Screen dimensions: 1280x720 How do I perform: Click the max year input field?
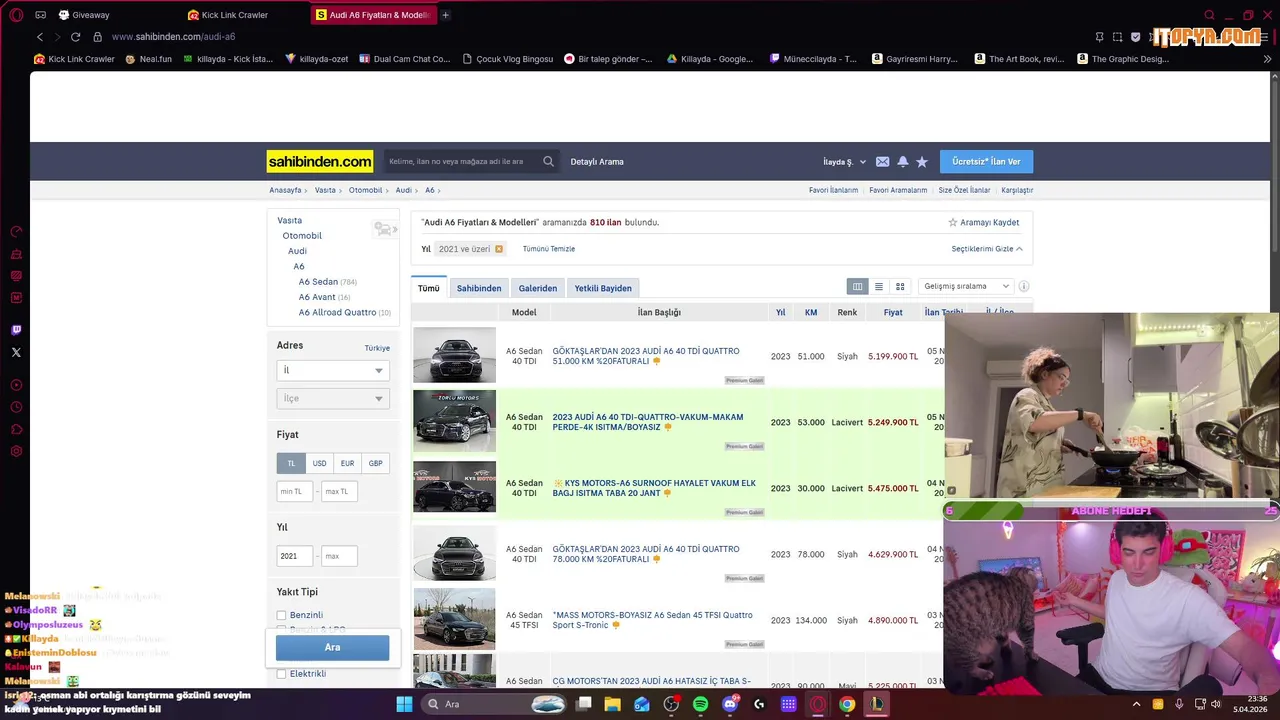(339, 556)
